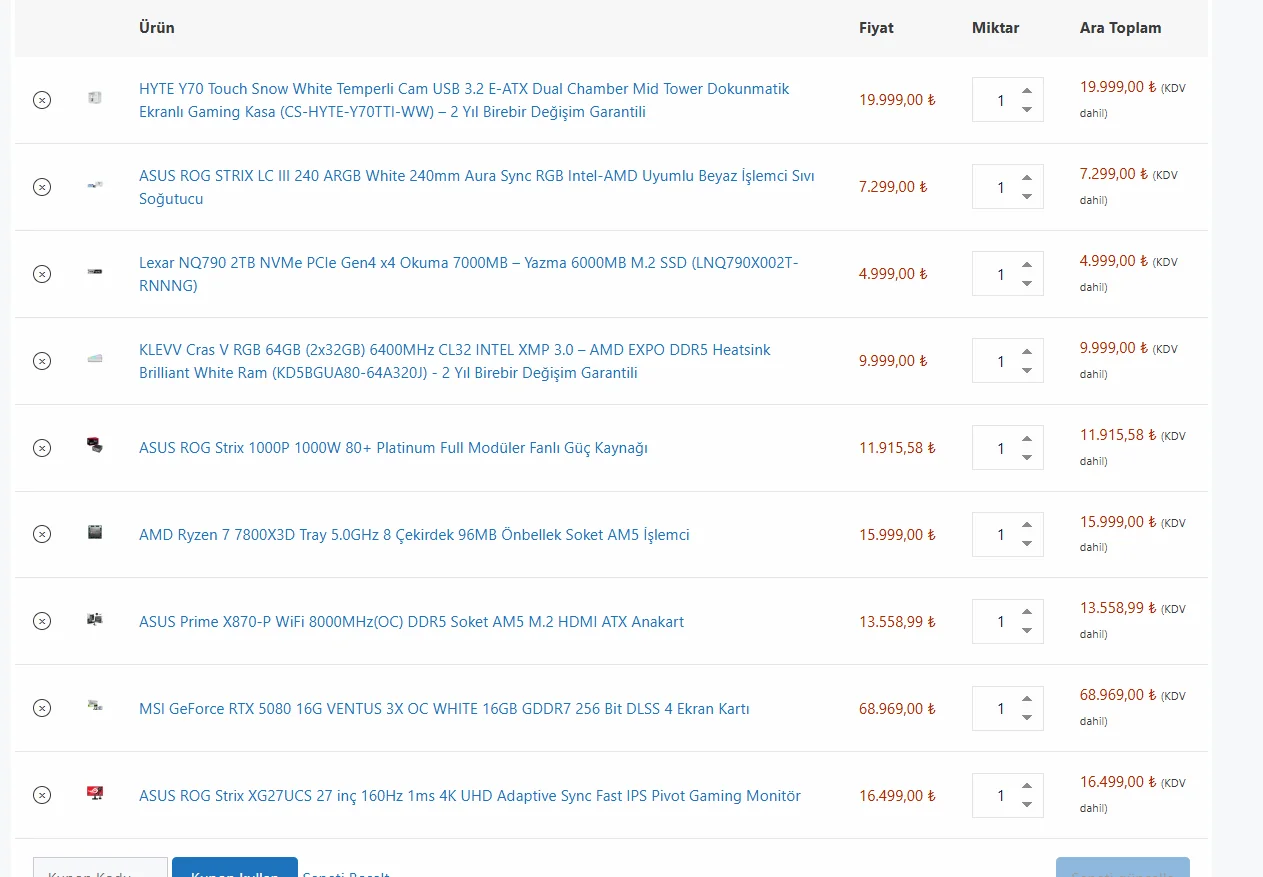Open ASUS ROG STRIX LC III cooler thumbnail
This screenshot has height=877, width=1263.
95,185
